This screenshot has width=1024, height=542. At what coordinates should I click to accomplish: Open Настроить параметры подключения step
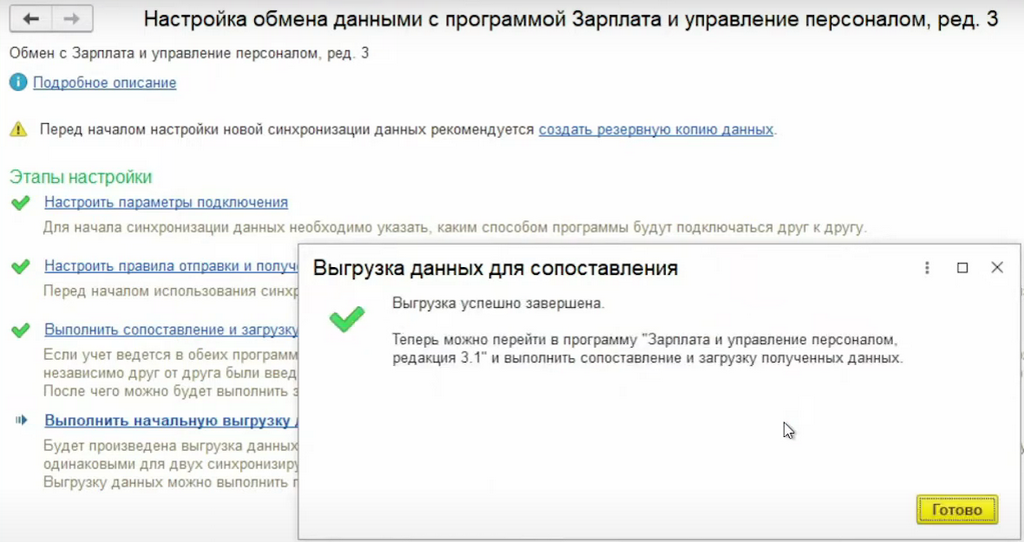[166, 202]
